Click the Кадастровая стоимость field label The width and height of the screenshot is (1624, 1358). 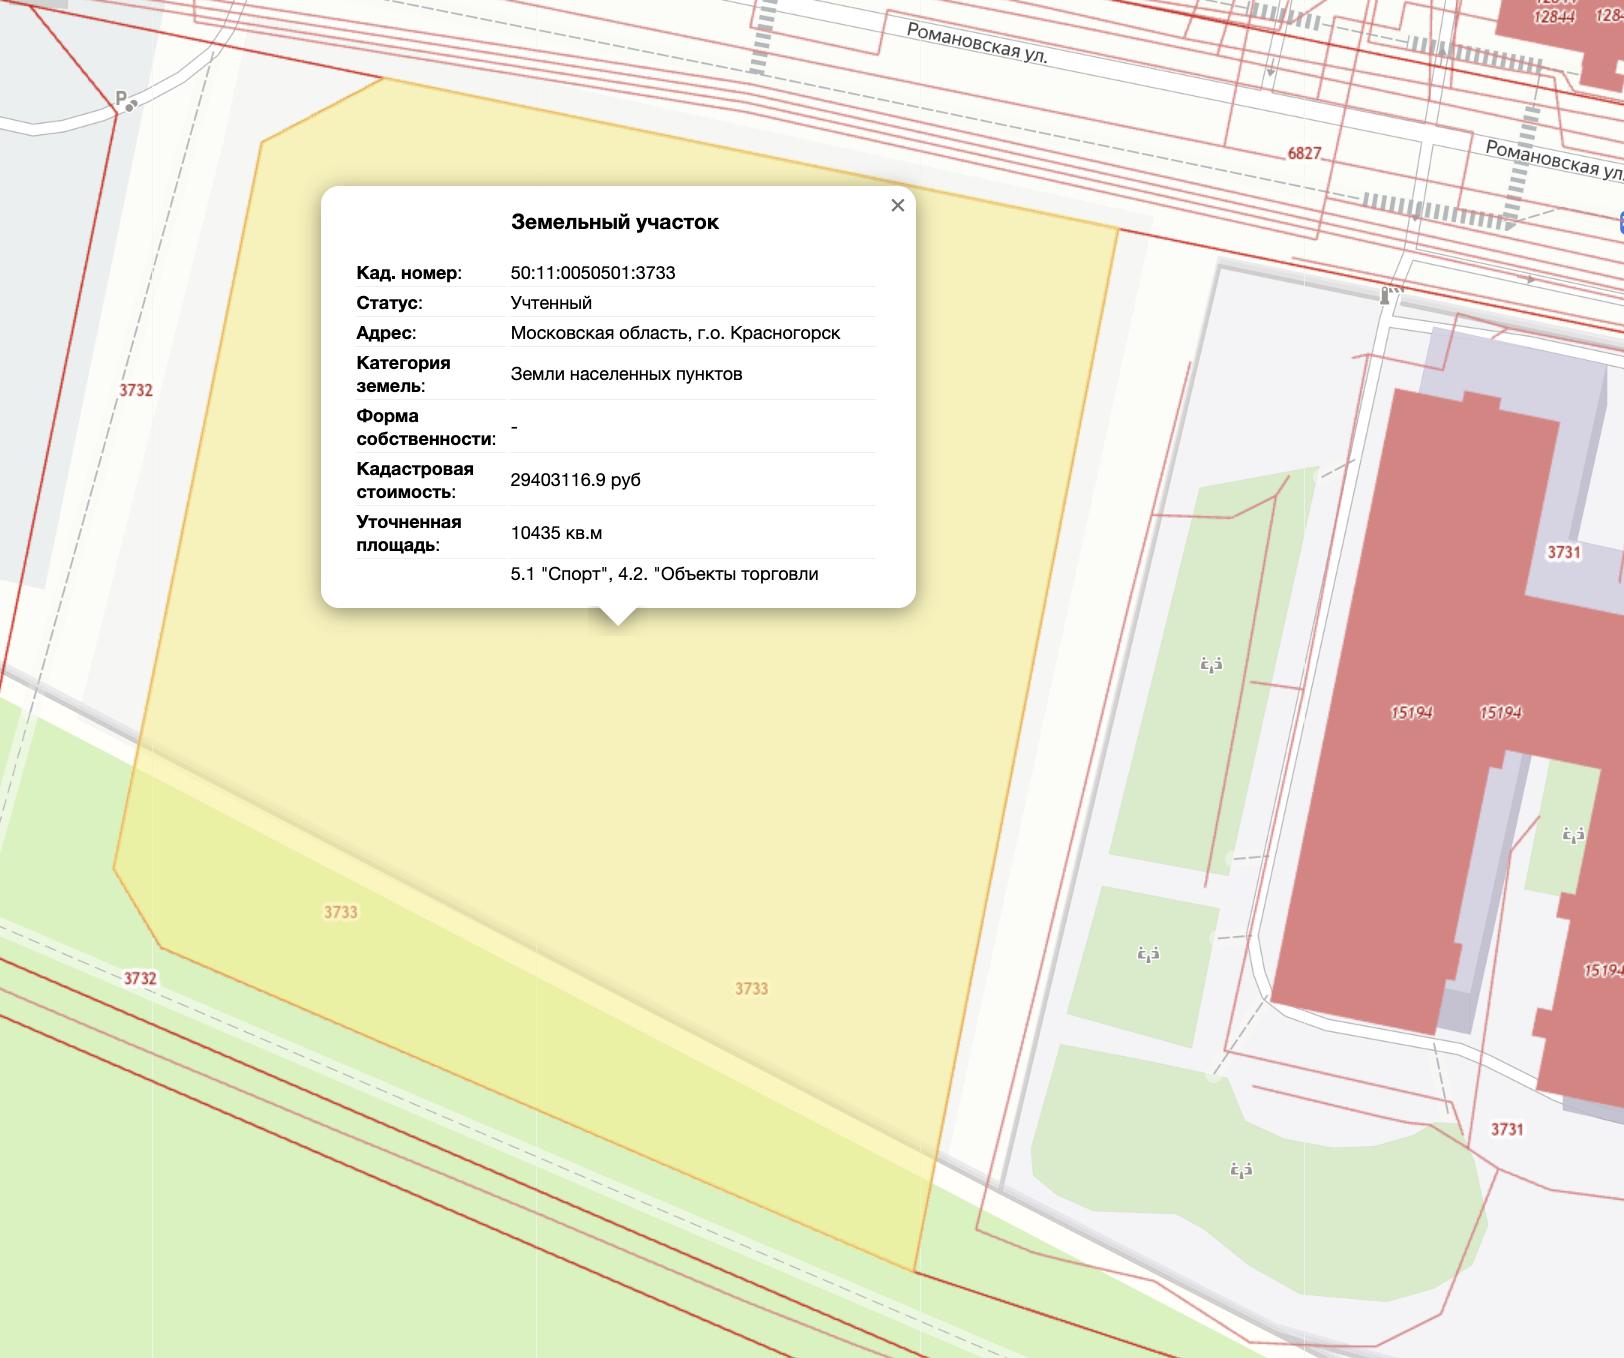click(x=415, y=480)
